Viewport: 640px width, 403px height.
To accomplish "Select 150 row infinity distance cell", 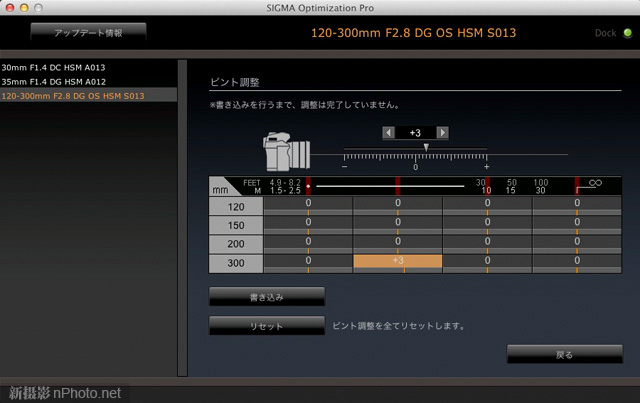I will coord(577,225).
